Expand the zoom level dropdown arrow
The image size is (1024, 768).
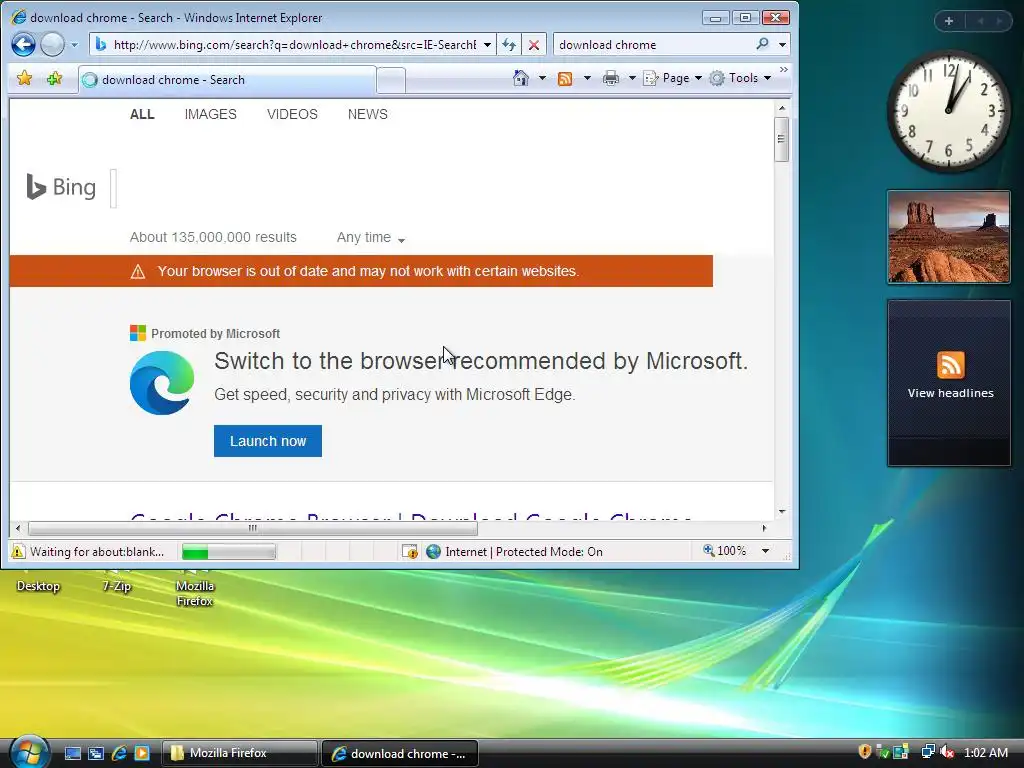pyautogui.click(x=765, y=551)
